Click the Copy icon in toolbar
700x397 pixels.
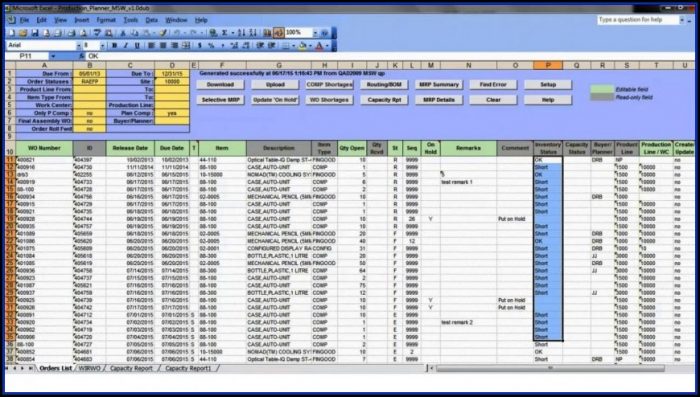(135, 33)
